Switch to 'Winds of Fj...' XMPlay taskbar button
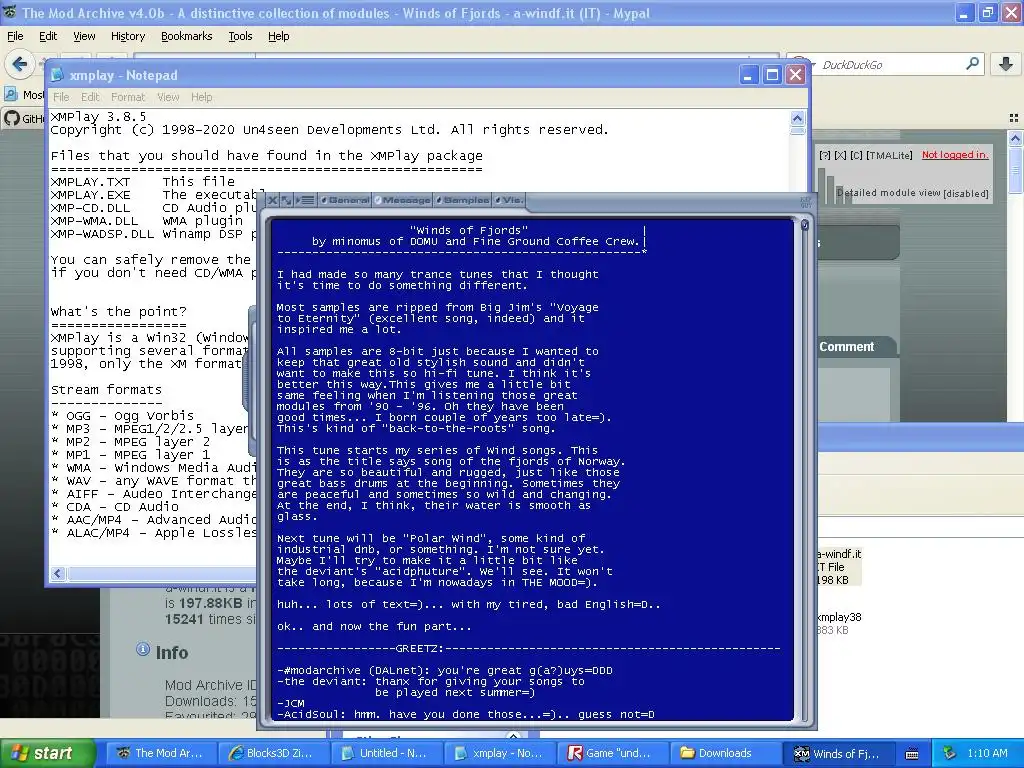This screenshot has height=768, width=1024. pos(837,753)
